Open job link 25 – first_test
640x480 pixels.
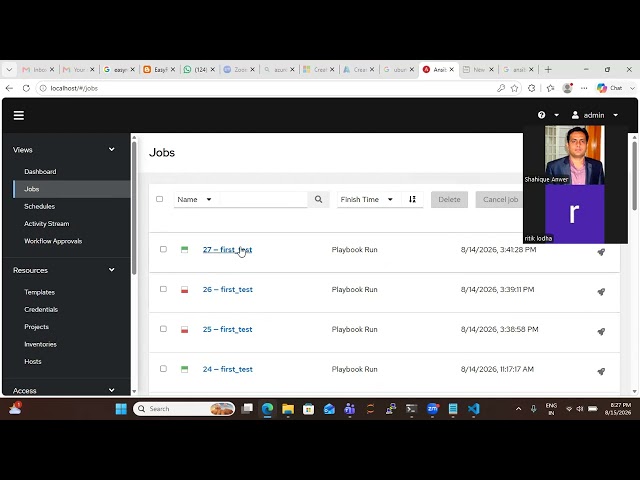pyautogui.click(x=227, y=329)
